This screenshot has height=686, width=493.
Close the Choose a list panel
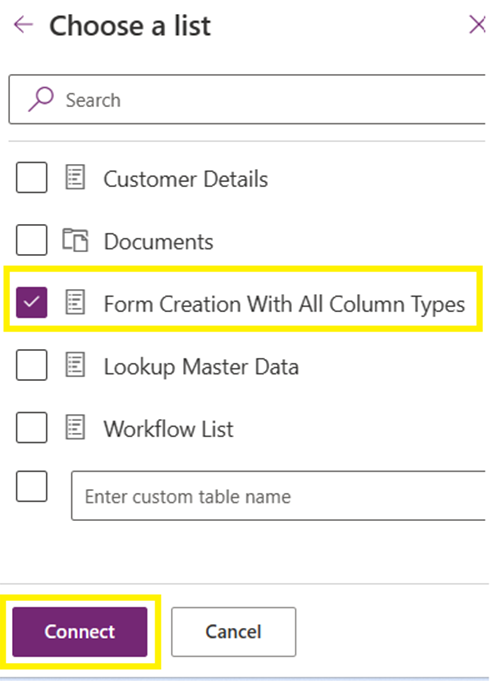(x=477, y=24)
